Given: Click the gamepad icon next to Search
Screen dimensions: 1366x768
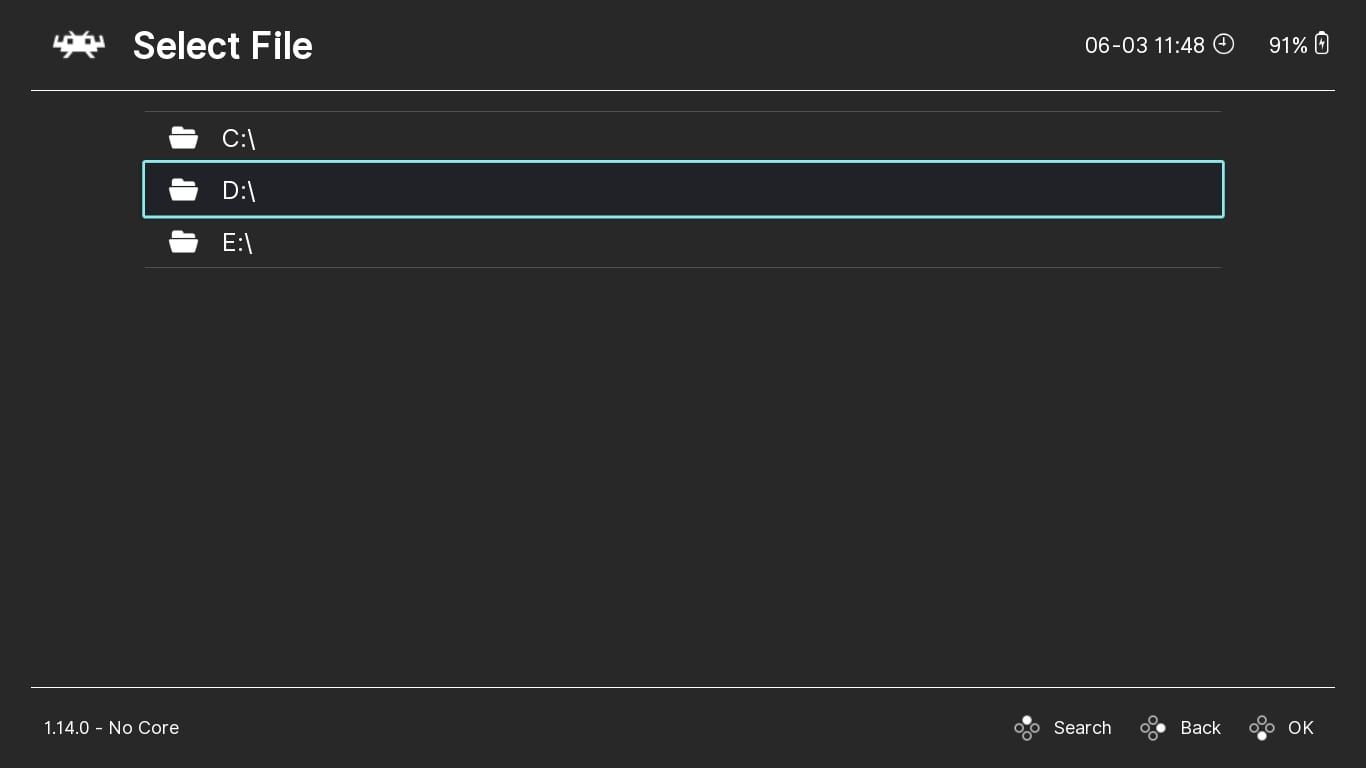Looking at the screenshot, I should 1027,728.
